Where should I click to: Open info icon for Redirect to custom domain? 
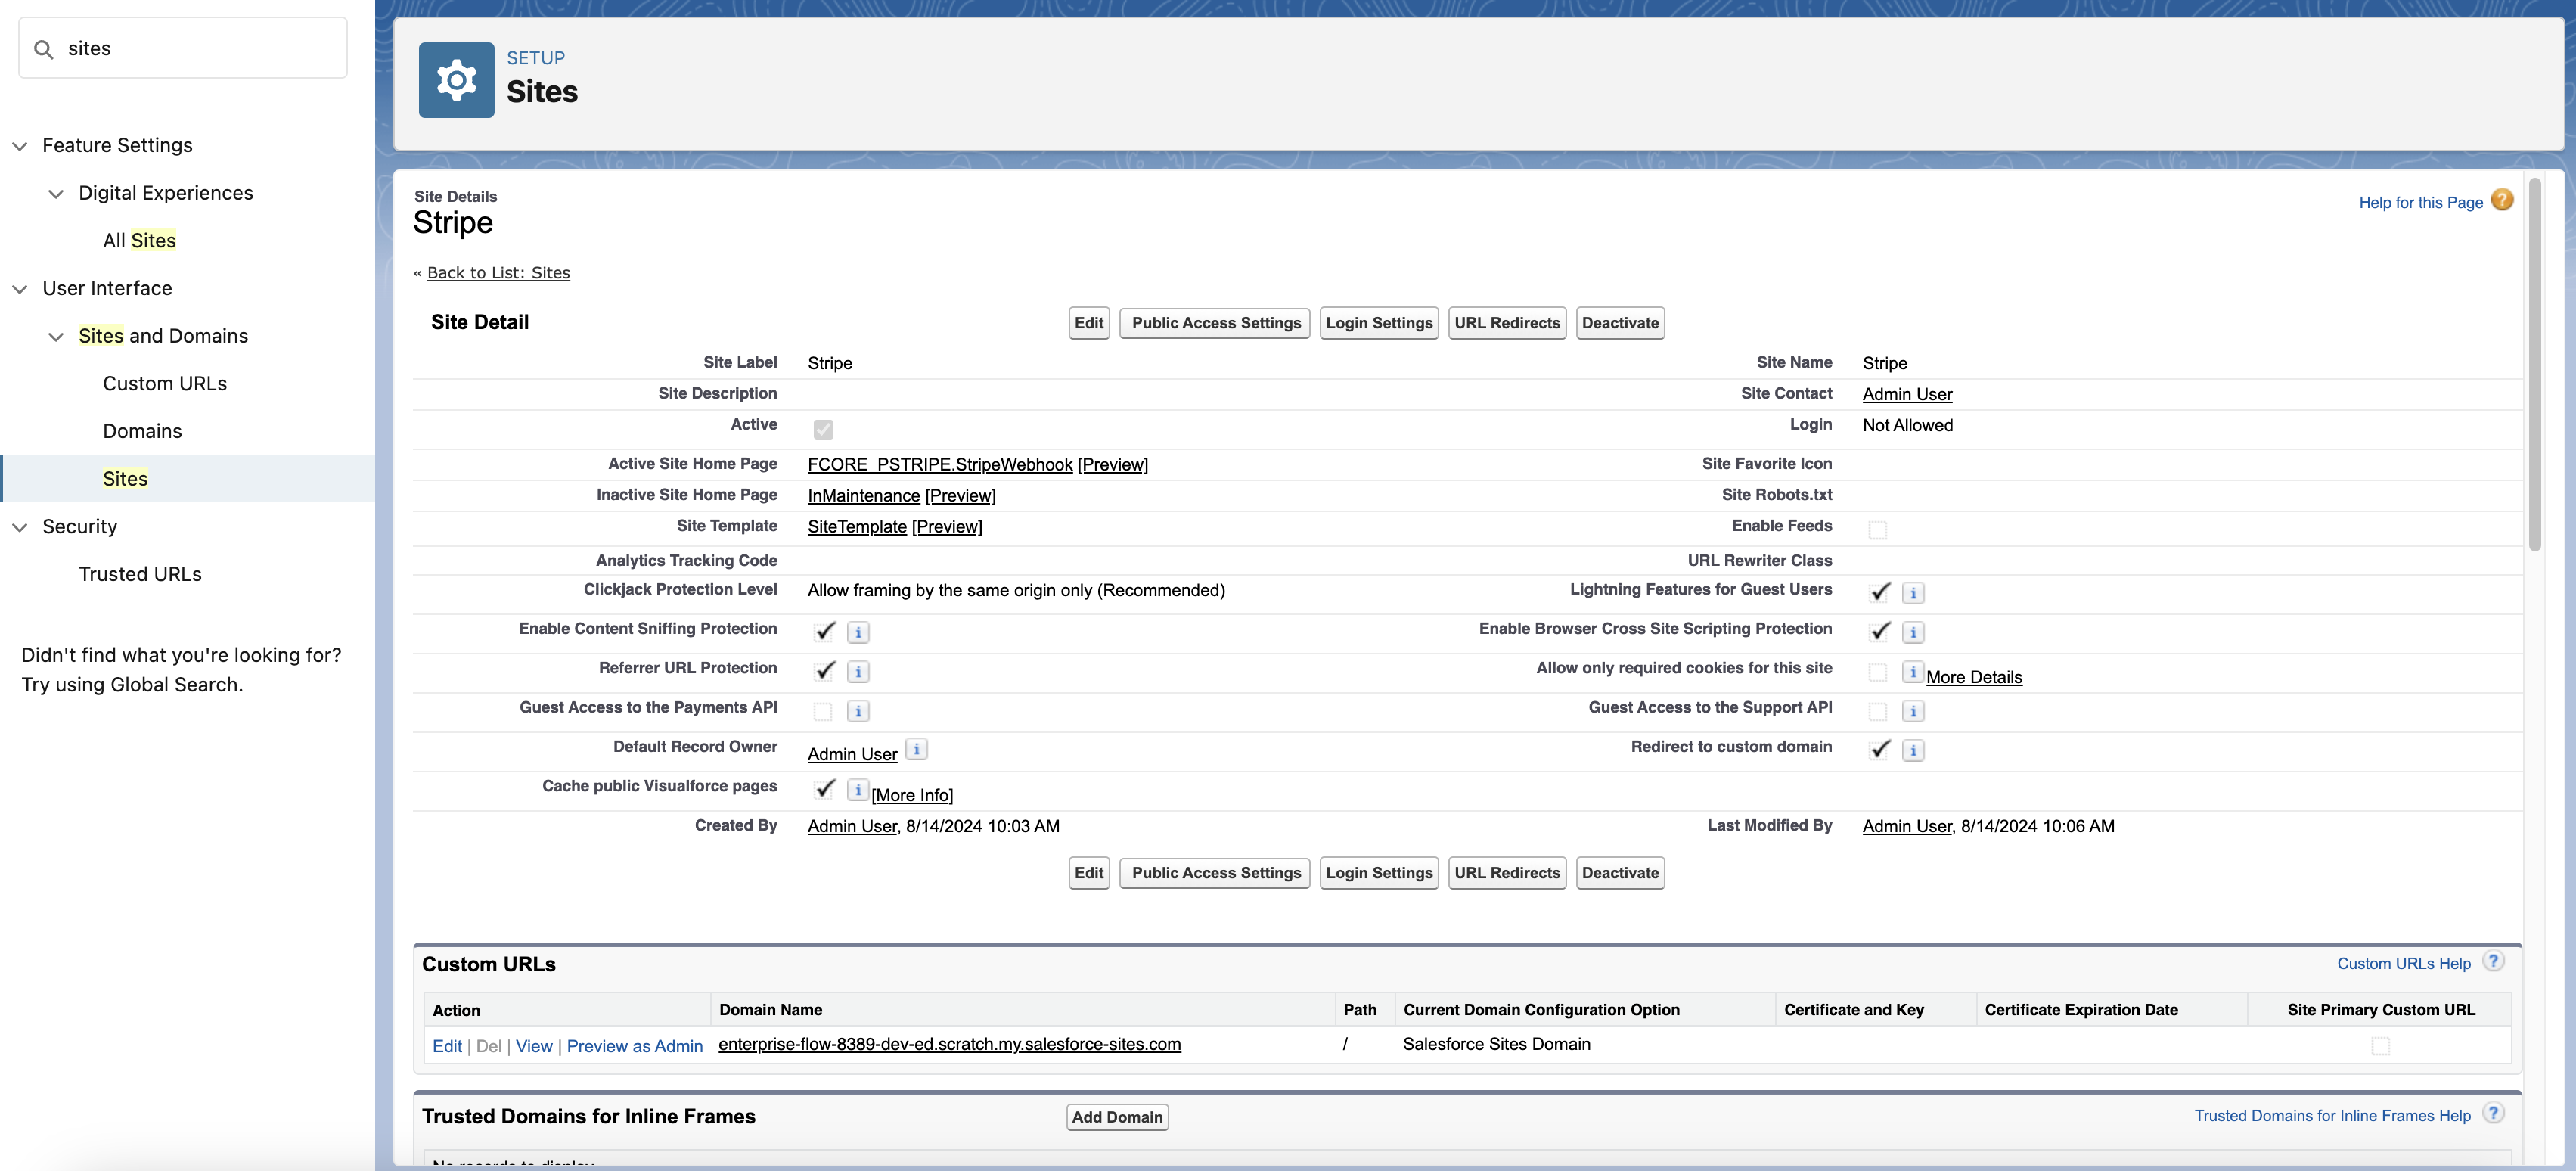[x=1913, y=750]
